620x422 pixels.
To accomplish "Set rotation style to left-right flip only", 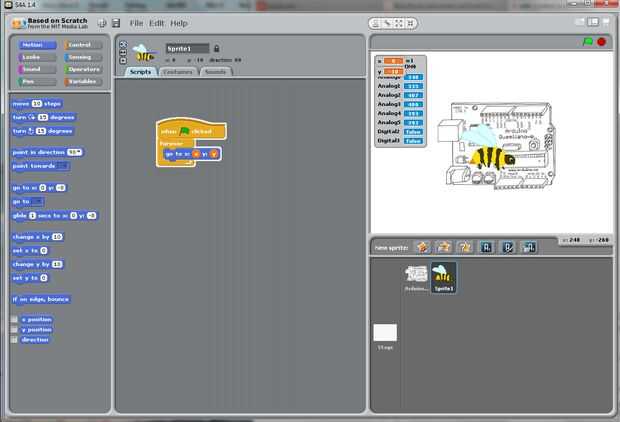I will pyautogui.click(x=123, y=53).
